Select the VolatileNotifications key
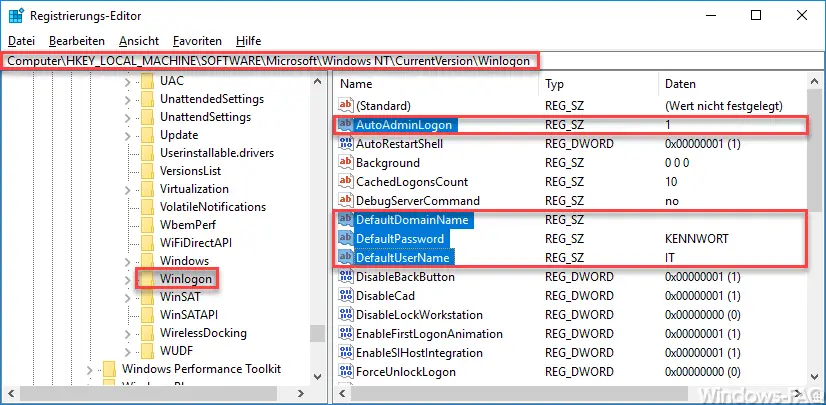This screenshot has width=826, height=405. pos(213,207)
